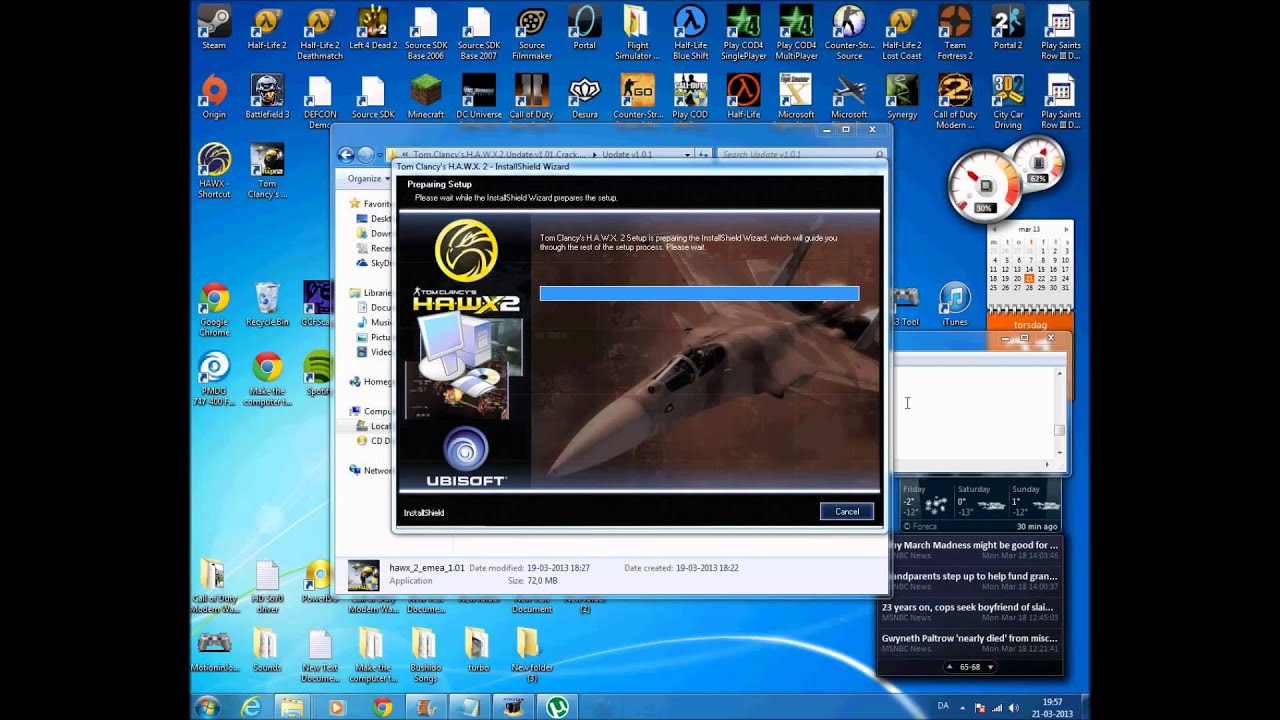This screenshot has width=1280, height=720.
Task: Select Network in Explorer navigation pane
Action: 372,470
